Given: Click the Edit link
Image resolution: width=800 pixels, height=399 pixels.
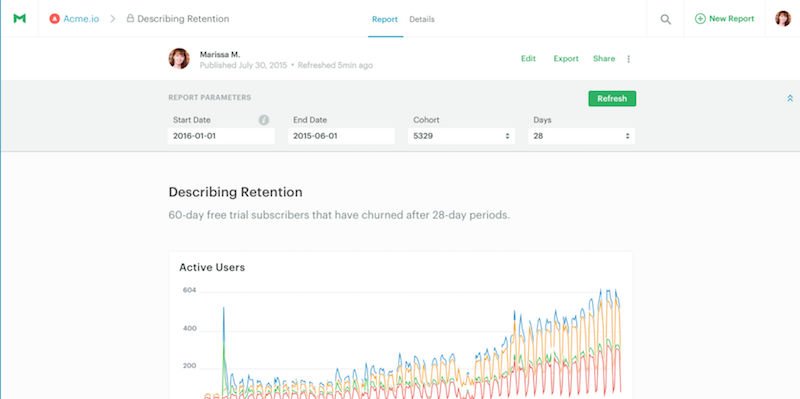Looking at the screenshot, I should 528,59.
